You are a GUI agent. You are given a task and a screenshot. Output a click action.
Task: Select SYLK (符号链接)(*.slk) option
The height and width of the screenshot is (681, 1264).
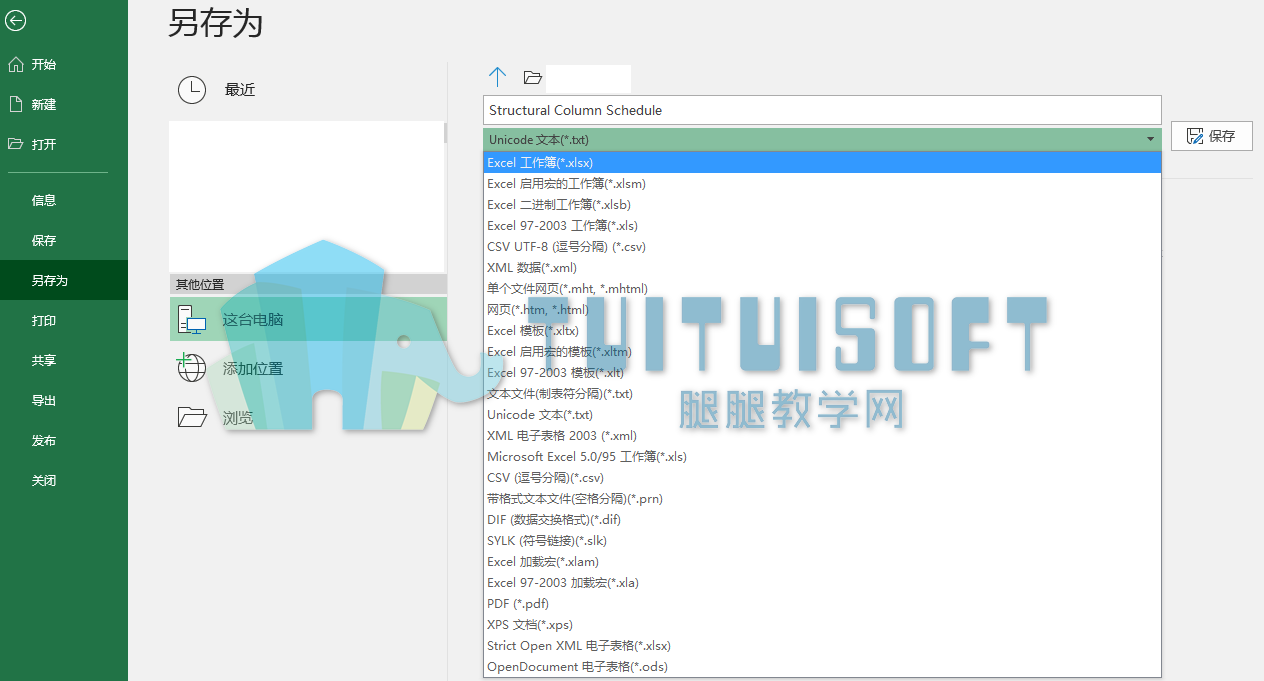(x=822, y=540)
